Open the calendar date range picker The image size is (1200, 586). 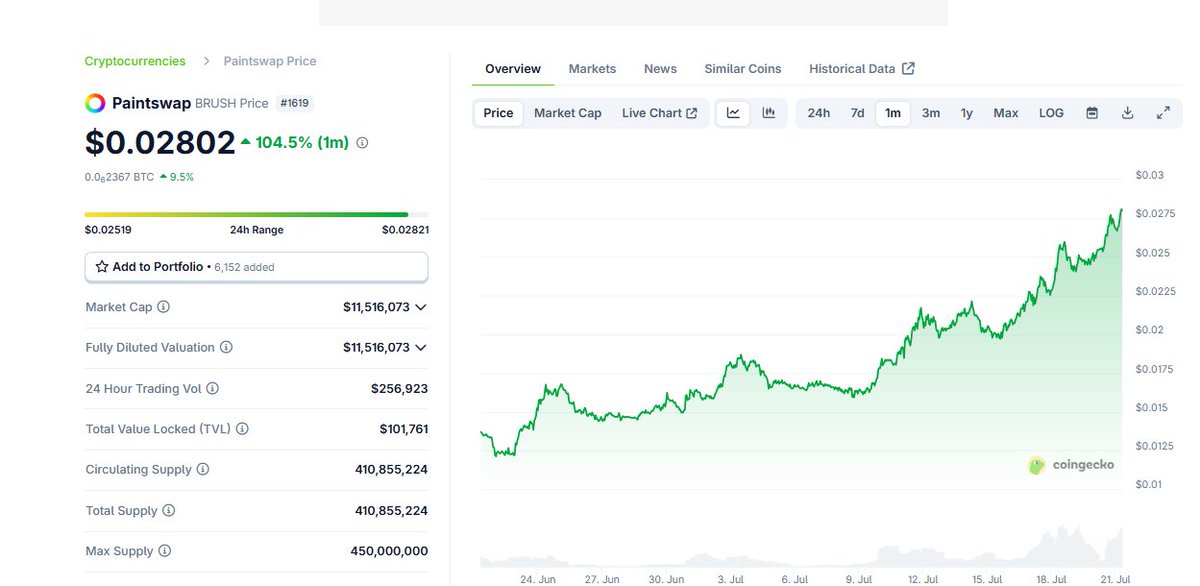click(x=1092, y=113)
